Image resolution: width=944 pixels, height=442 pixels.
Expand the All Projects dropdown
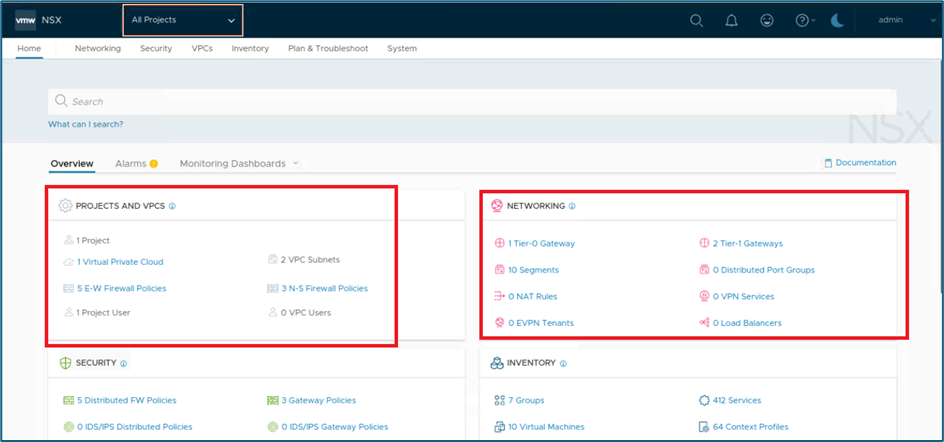(183, 20)
